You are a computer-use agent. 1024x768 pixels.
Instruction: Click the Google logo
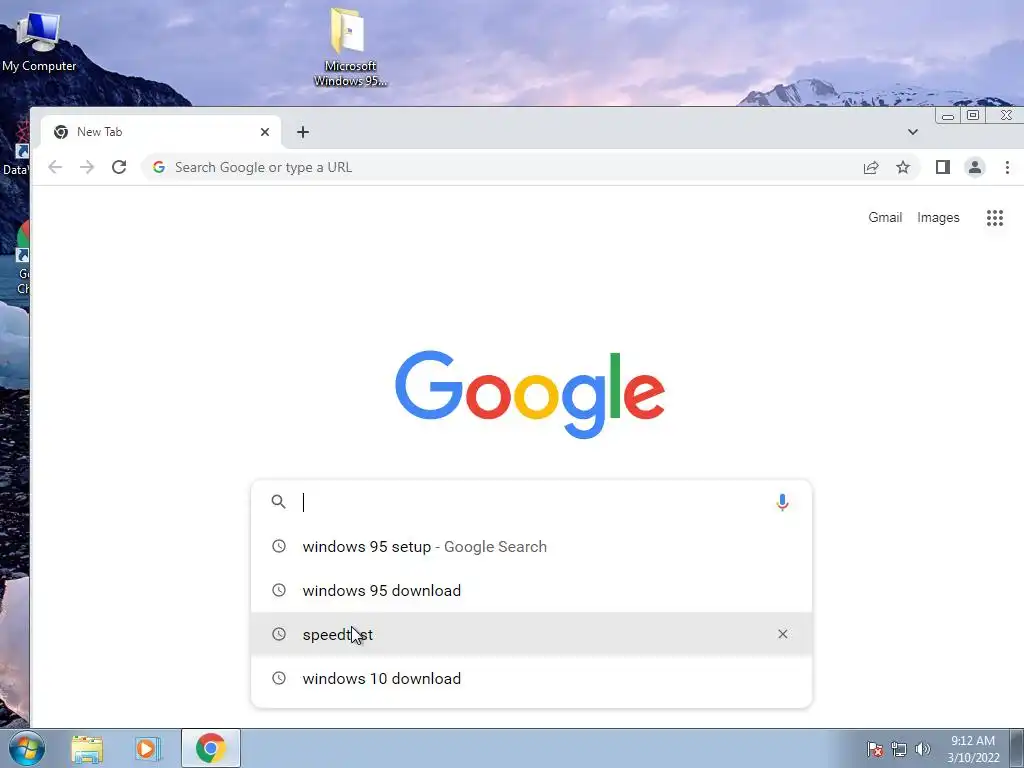530,394
